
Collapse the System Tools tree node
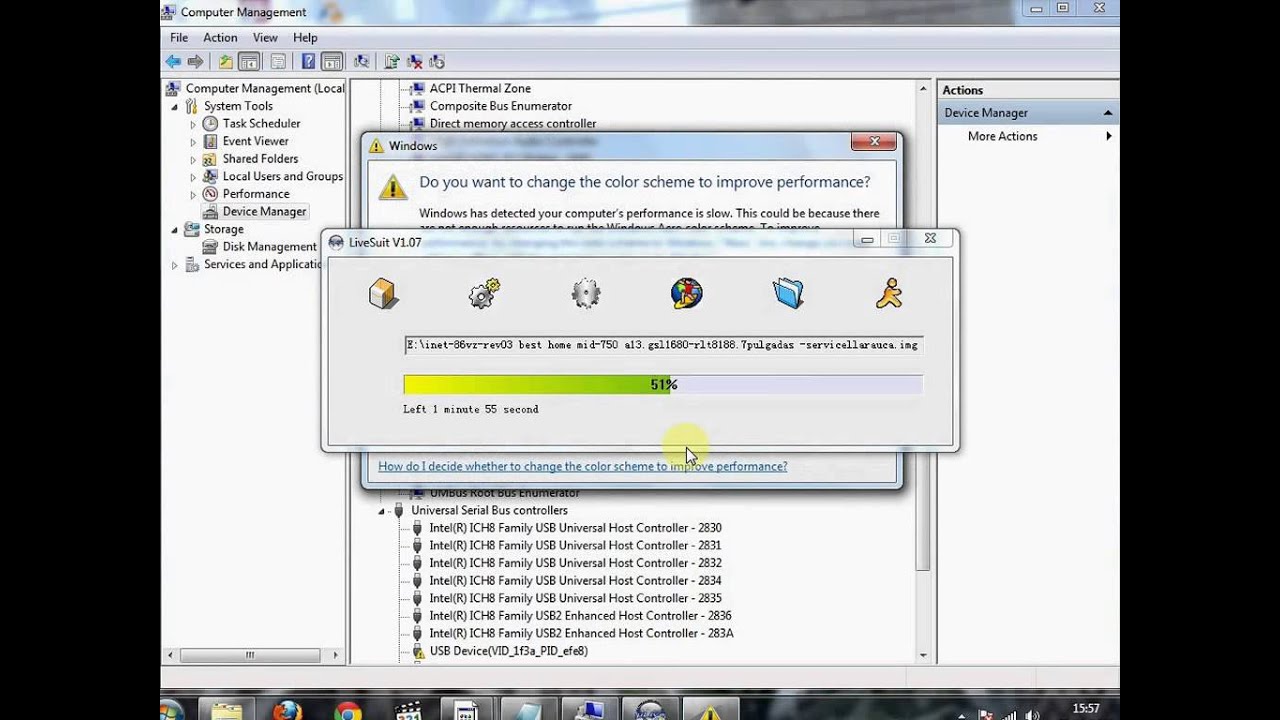(x=175, y=106)
